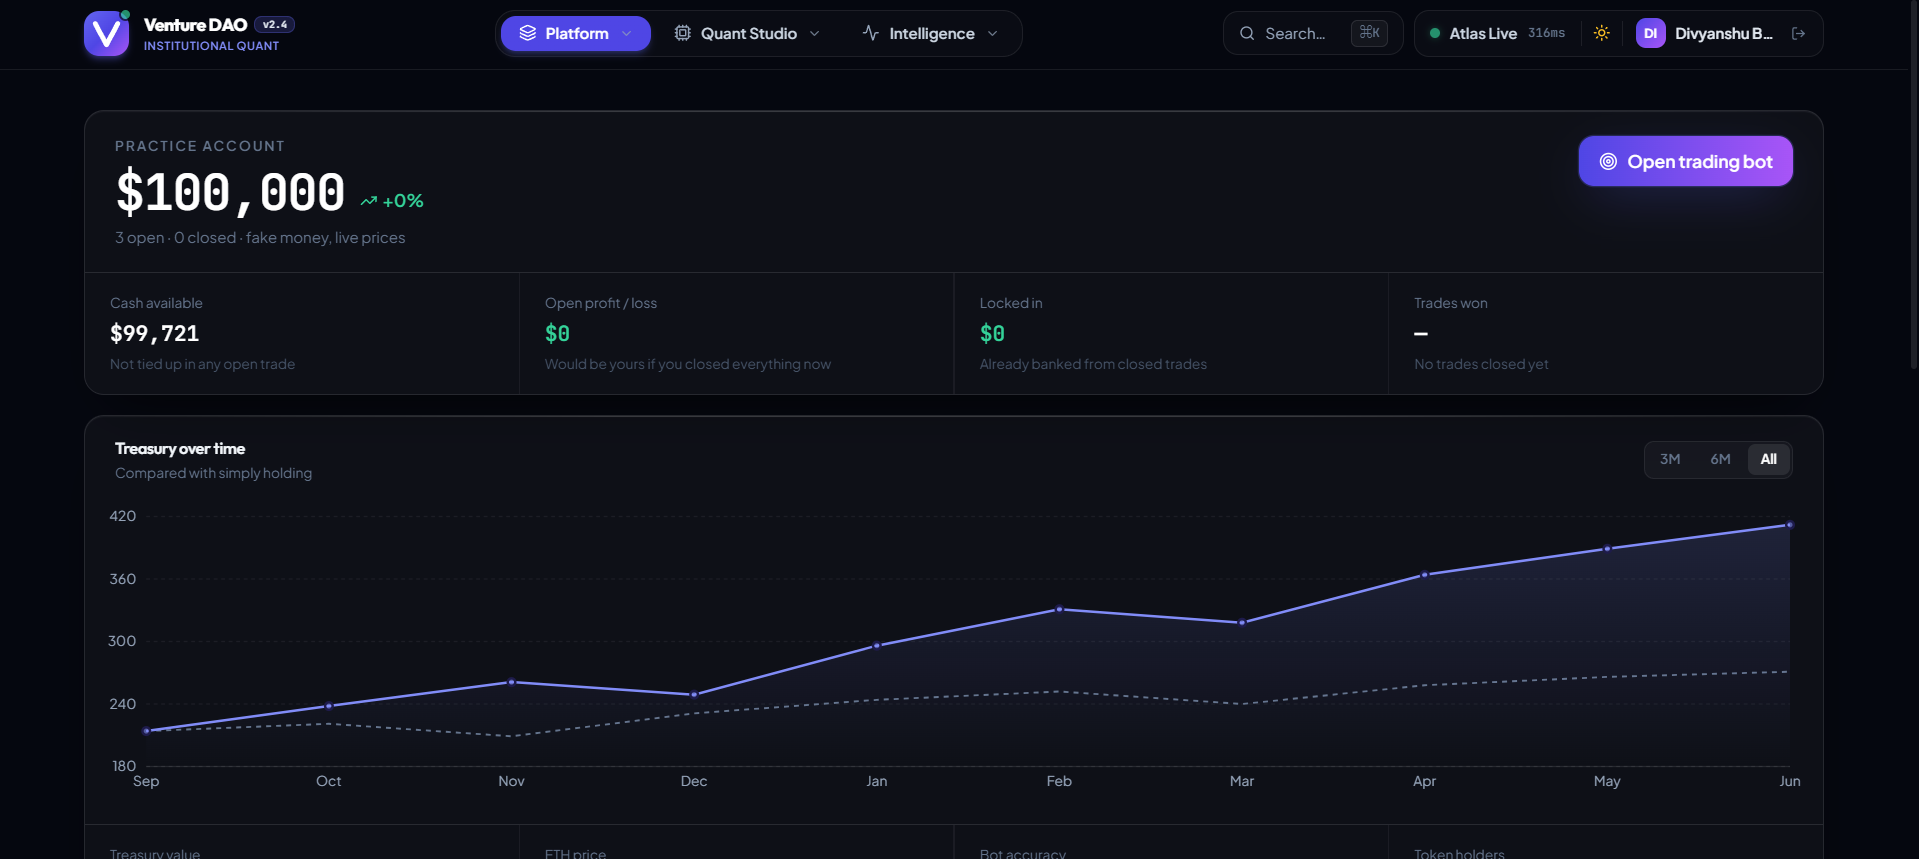Click the Search input field

coord(1313,33)
